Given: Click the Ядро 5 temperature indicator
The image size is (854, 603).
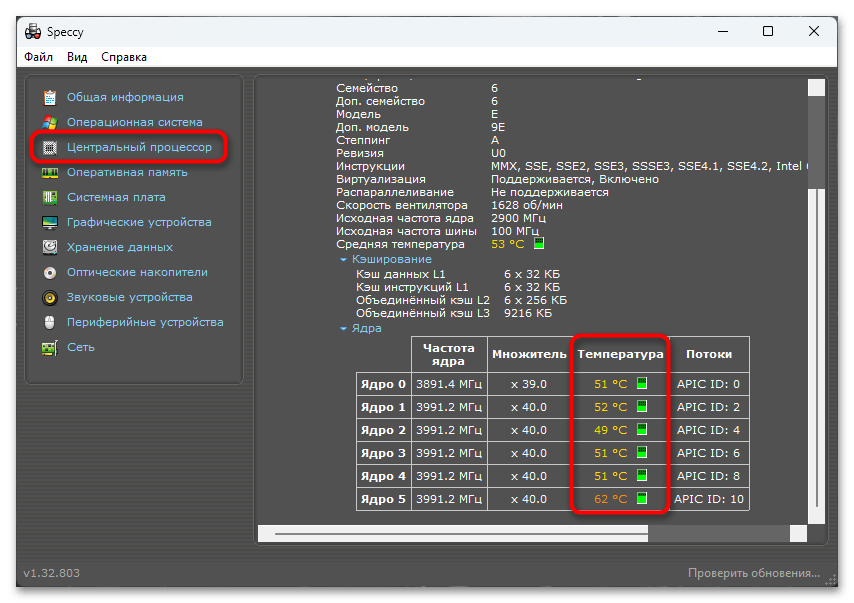Looking at the screenshot, I should click(x=642, y=499).
